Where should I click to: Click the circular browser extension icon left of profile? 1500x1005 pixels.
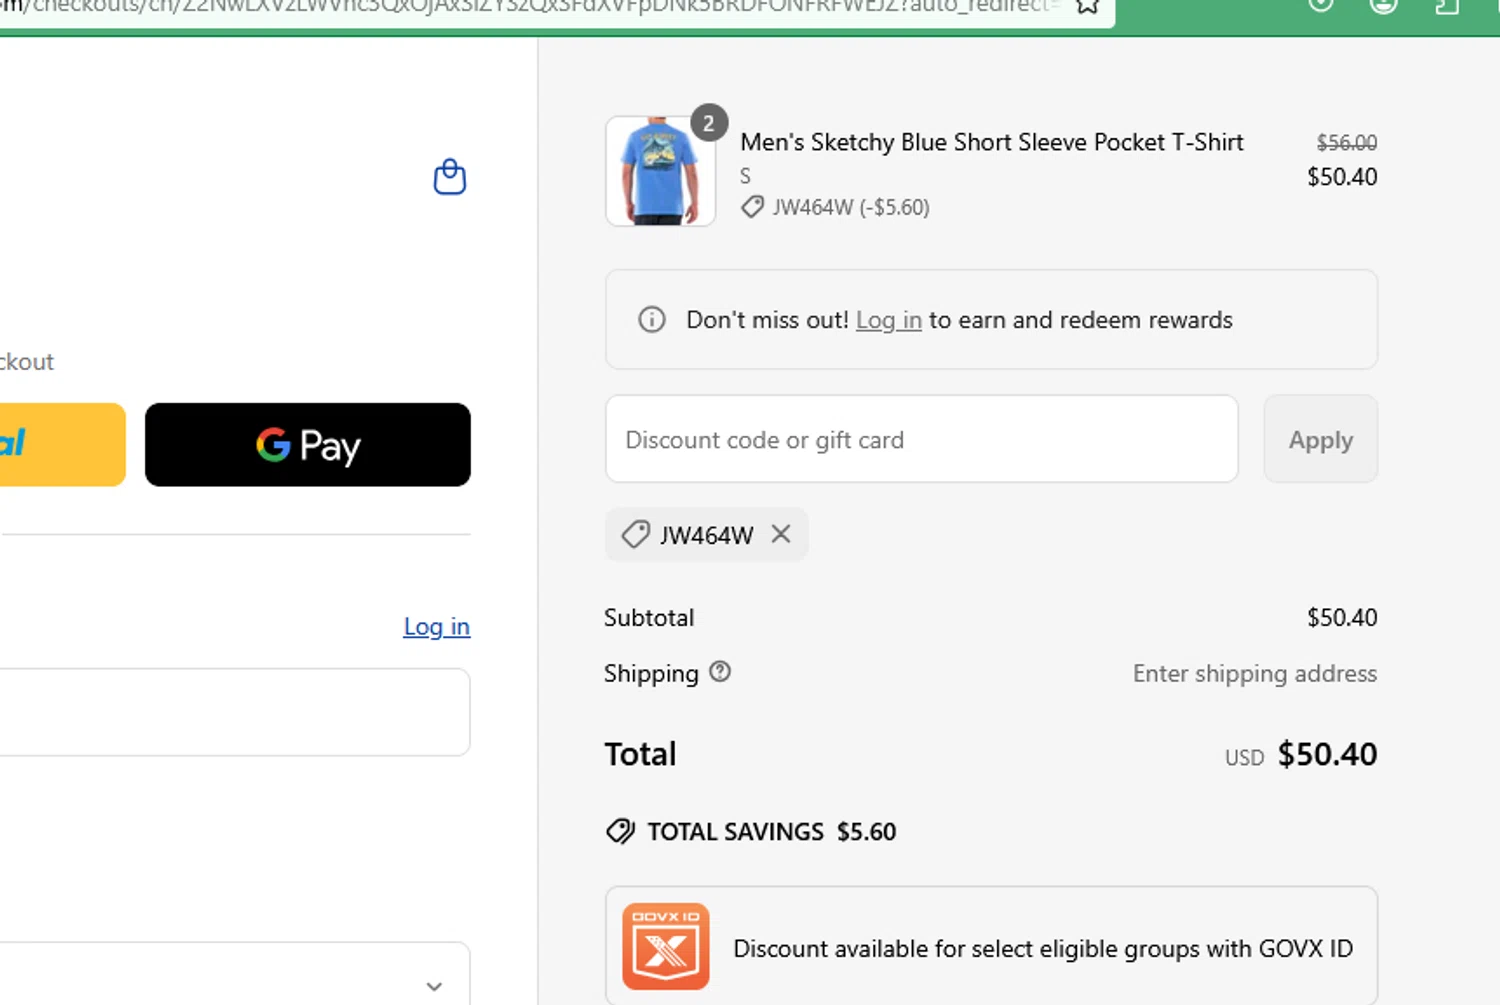[1321, 4]
